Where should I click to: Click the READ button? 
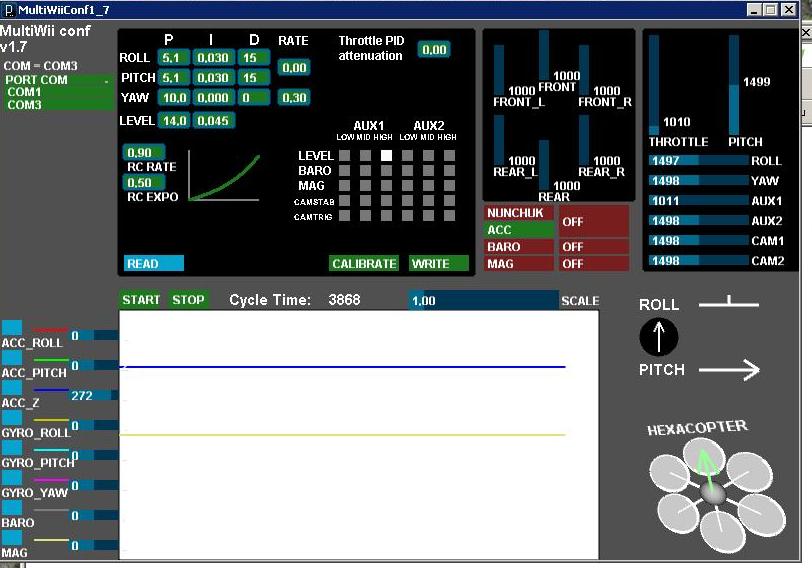click(x=154, y=263)
